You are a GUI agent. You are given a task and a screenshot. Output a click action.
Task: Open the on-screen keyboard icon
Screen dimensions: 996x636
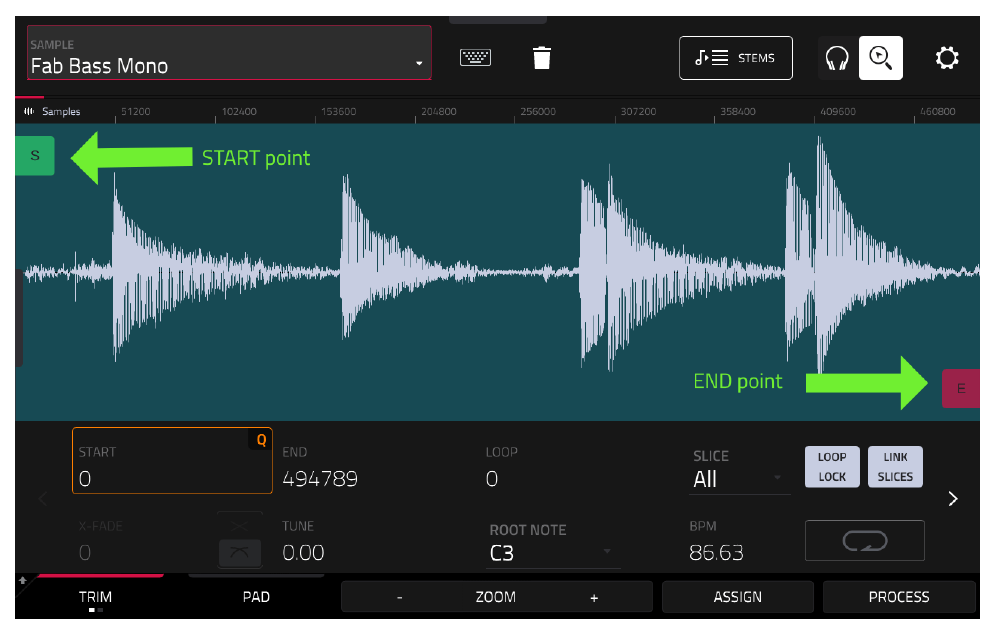[475, 58]
